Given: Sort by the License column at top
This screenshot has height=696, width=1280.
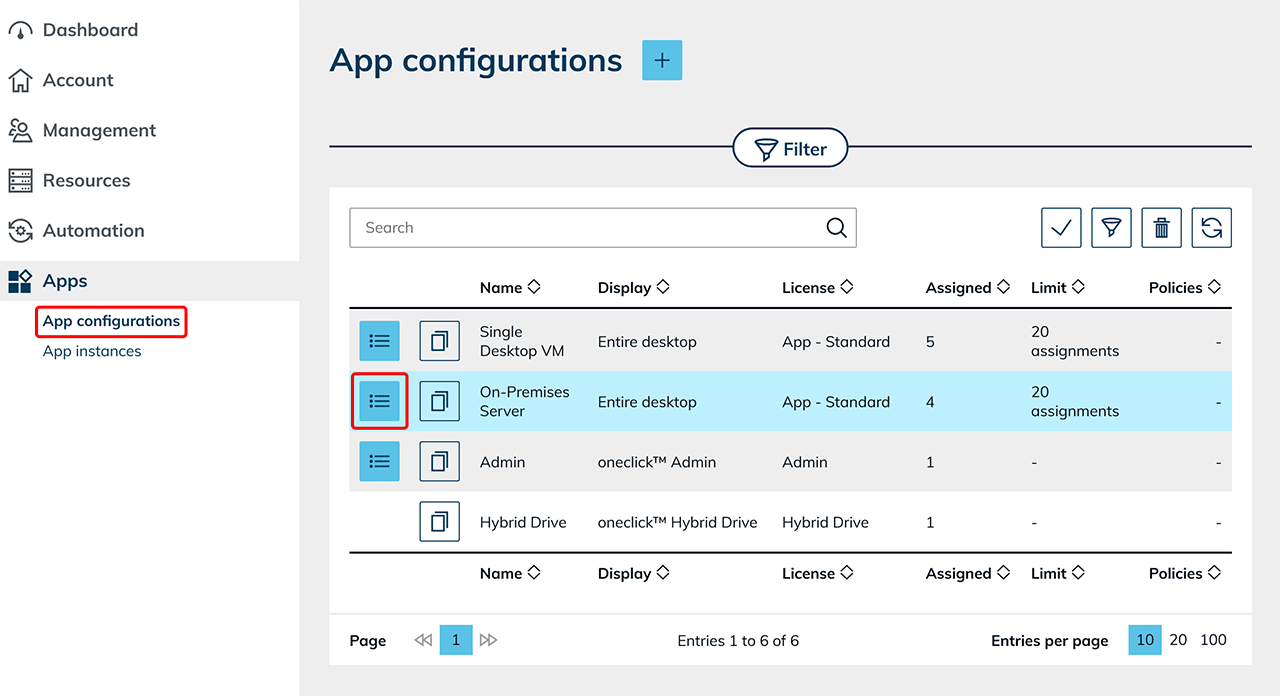Looking at the screenshot, I should (x=817, y=287).
